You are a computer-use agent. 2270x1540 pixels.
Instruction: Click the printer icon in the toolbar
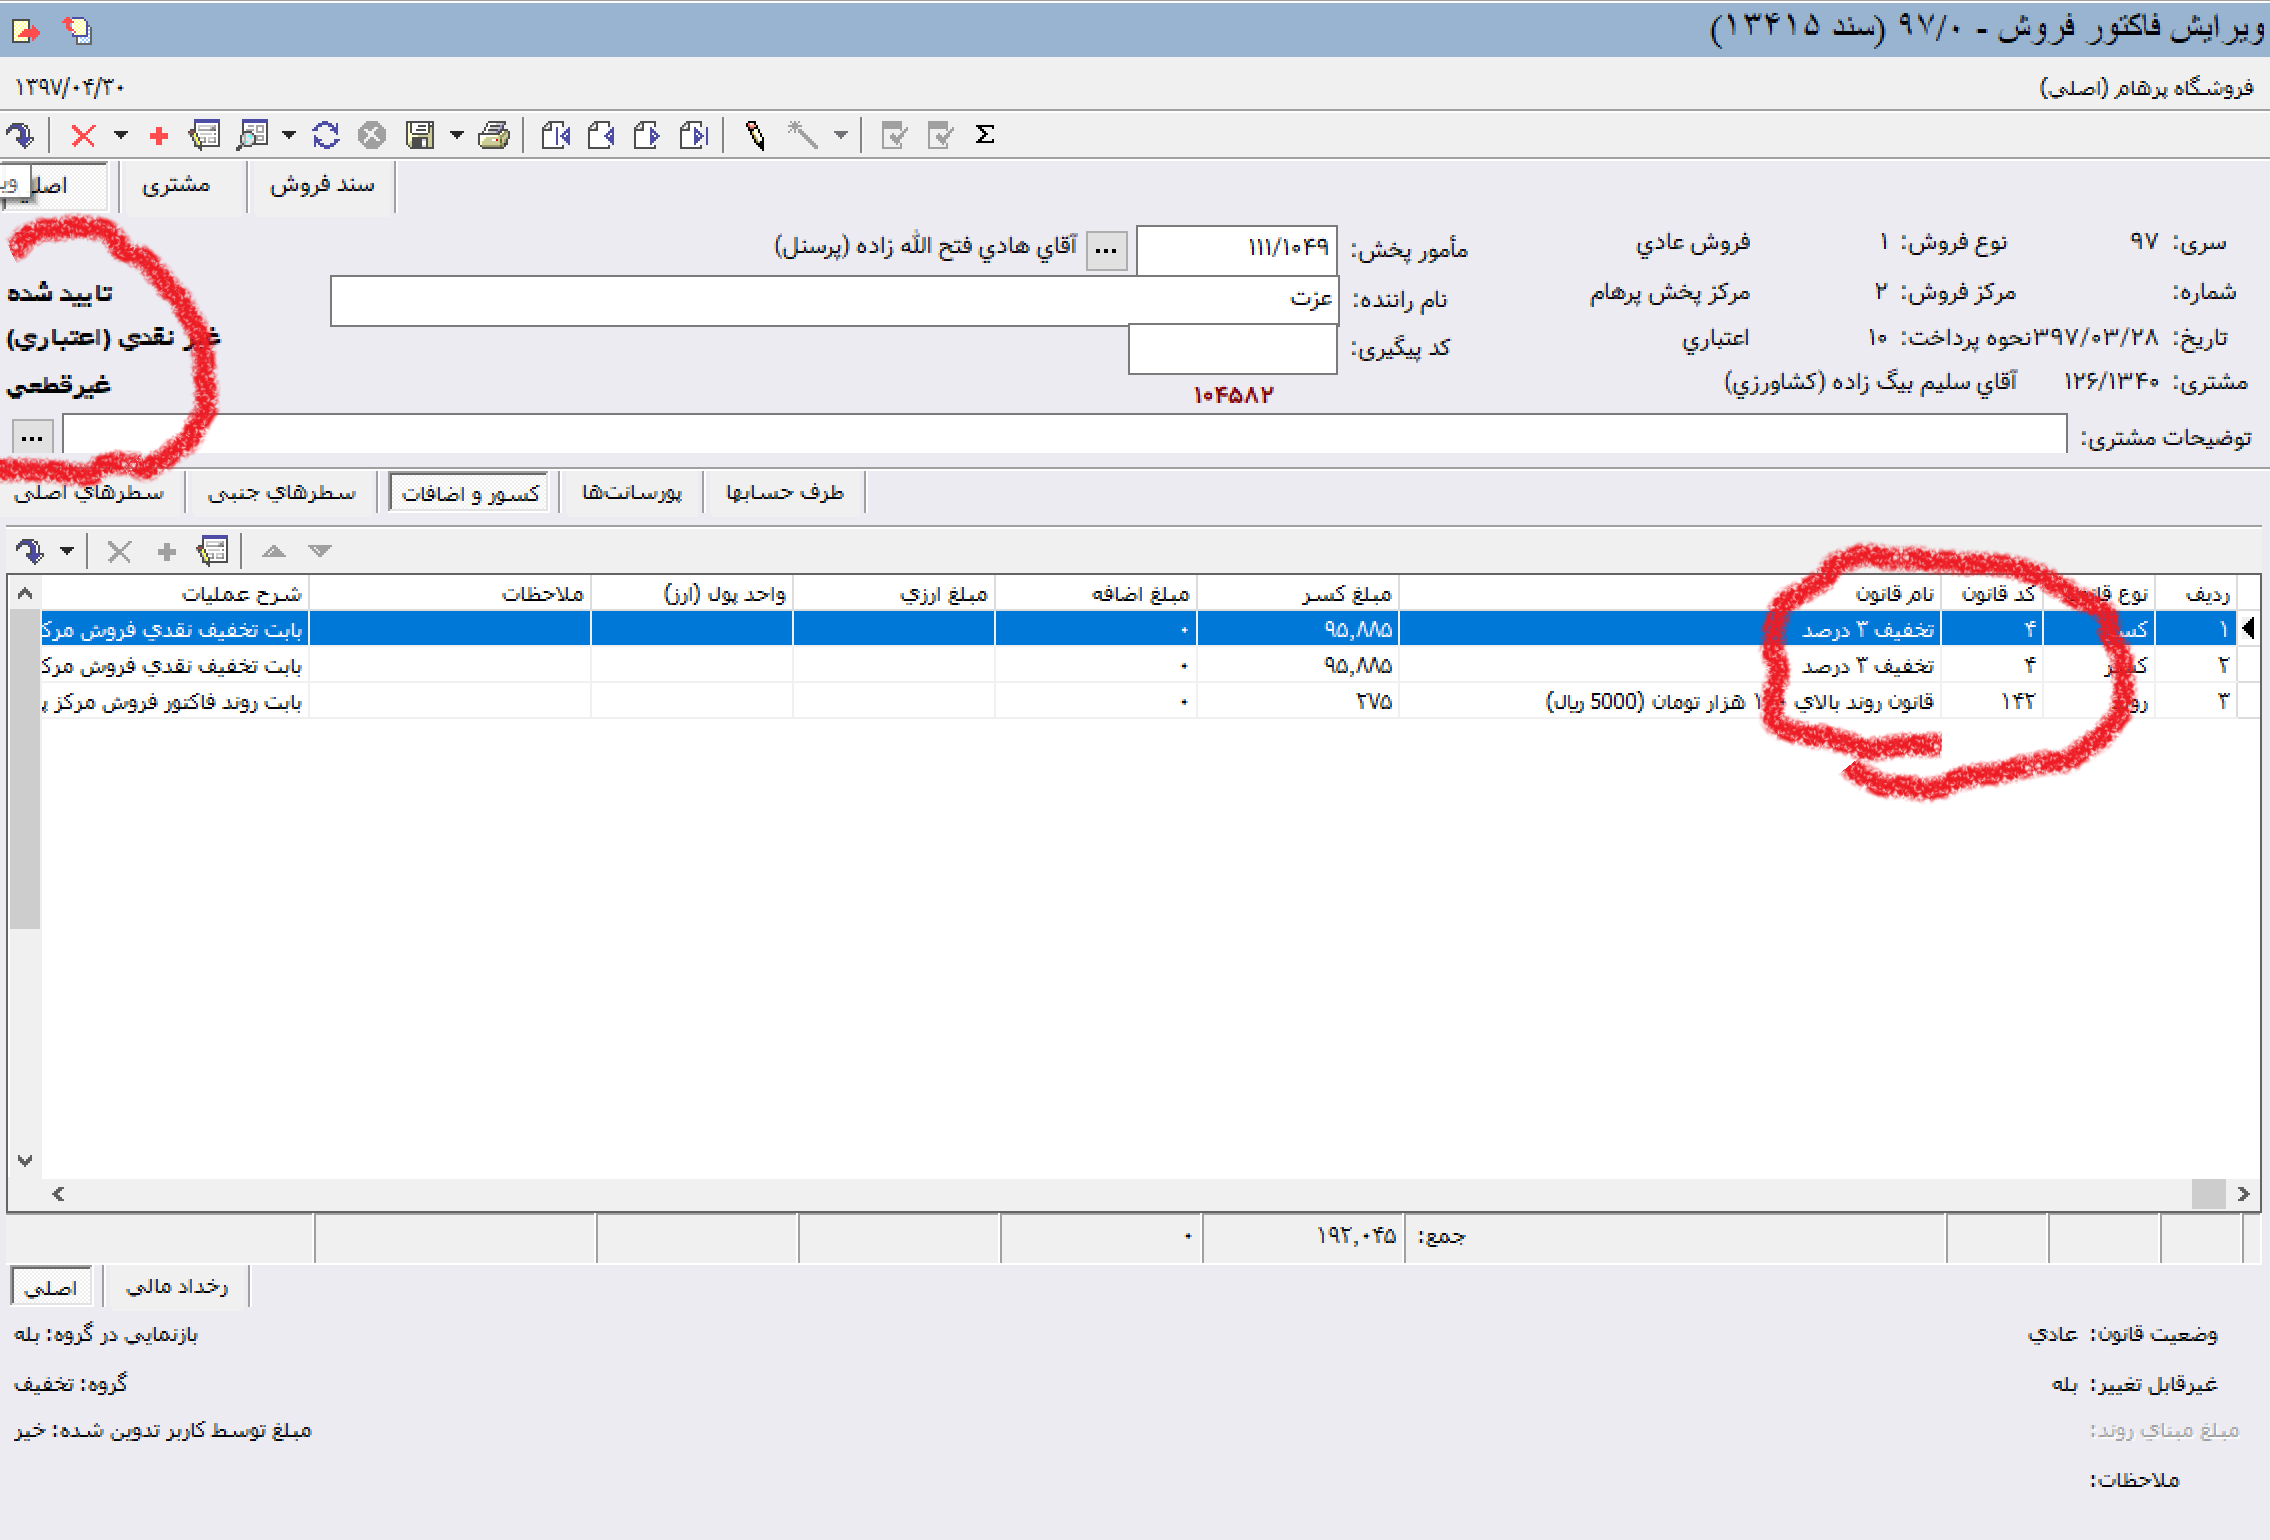click(494, 135)
